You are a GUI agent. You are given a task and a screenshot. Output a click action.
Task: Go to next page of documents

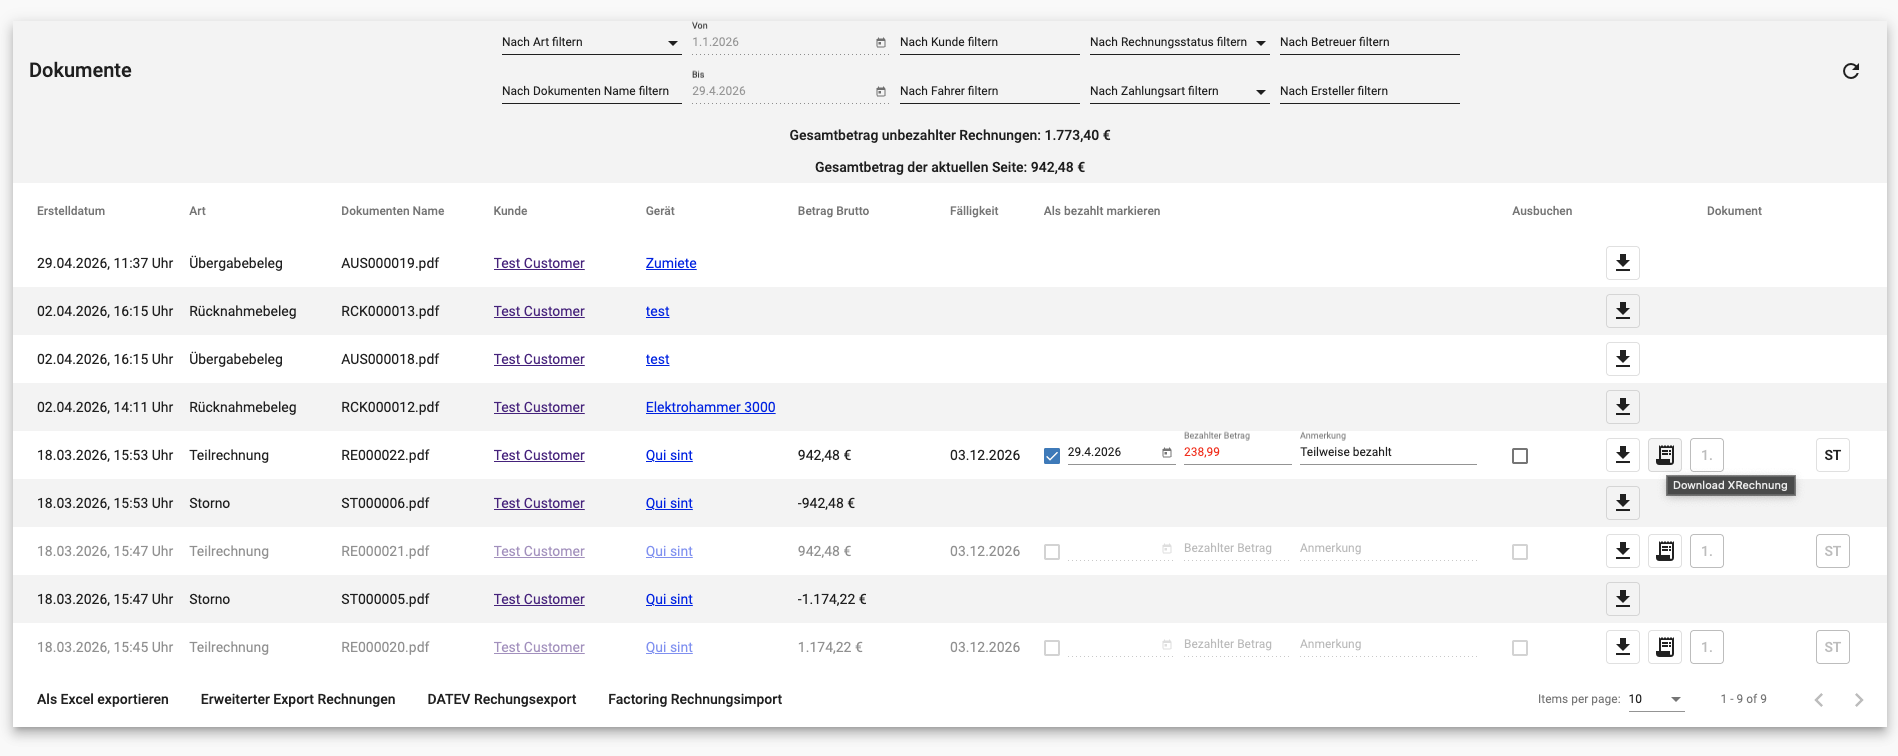pos(1859,700)
